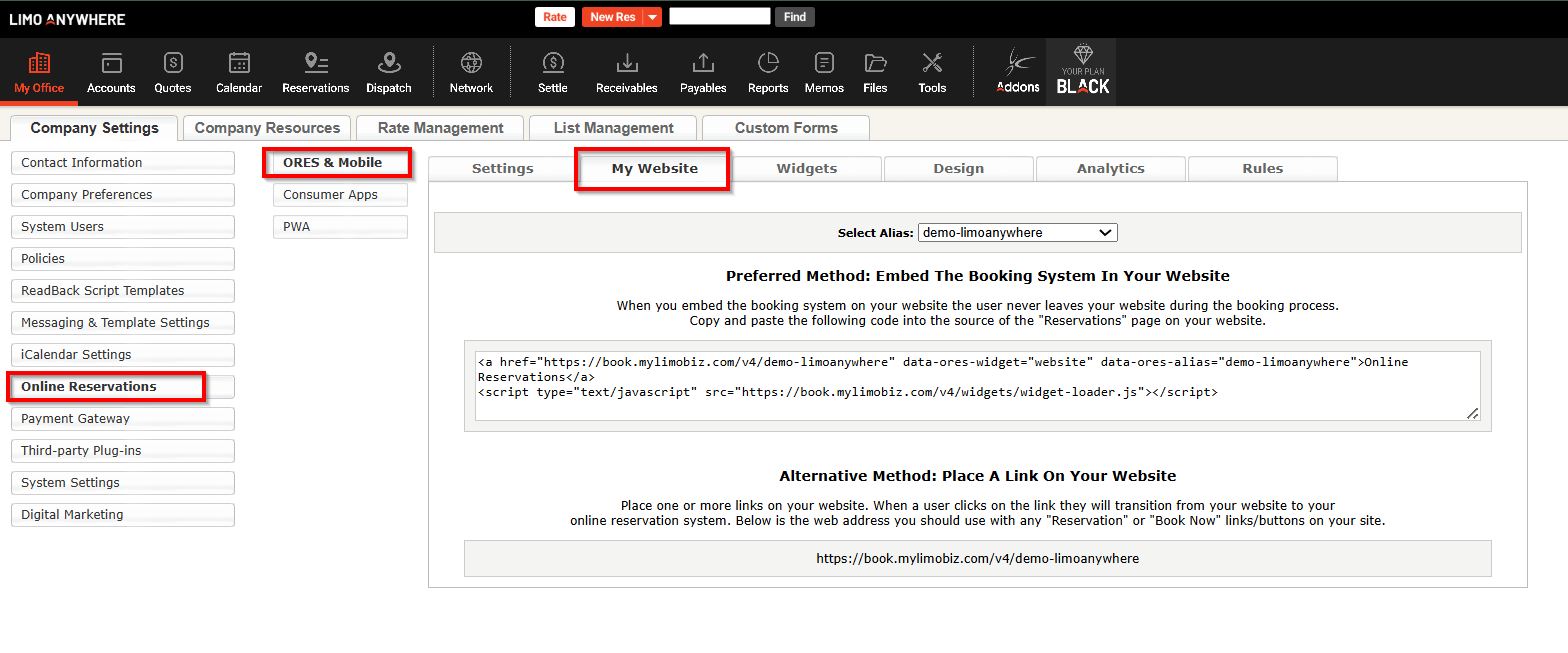
Task: Click the search field beside Find
Action: pyautogui.click(x=719, y=17)
